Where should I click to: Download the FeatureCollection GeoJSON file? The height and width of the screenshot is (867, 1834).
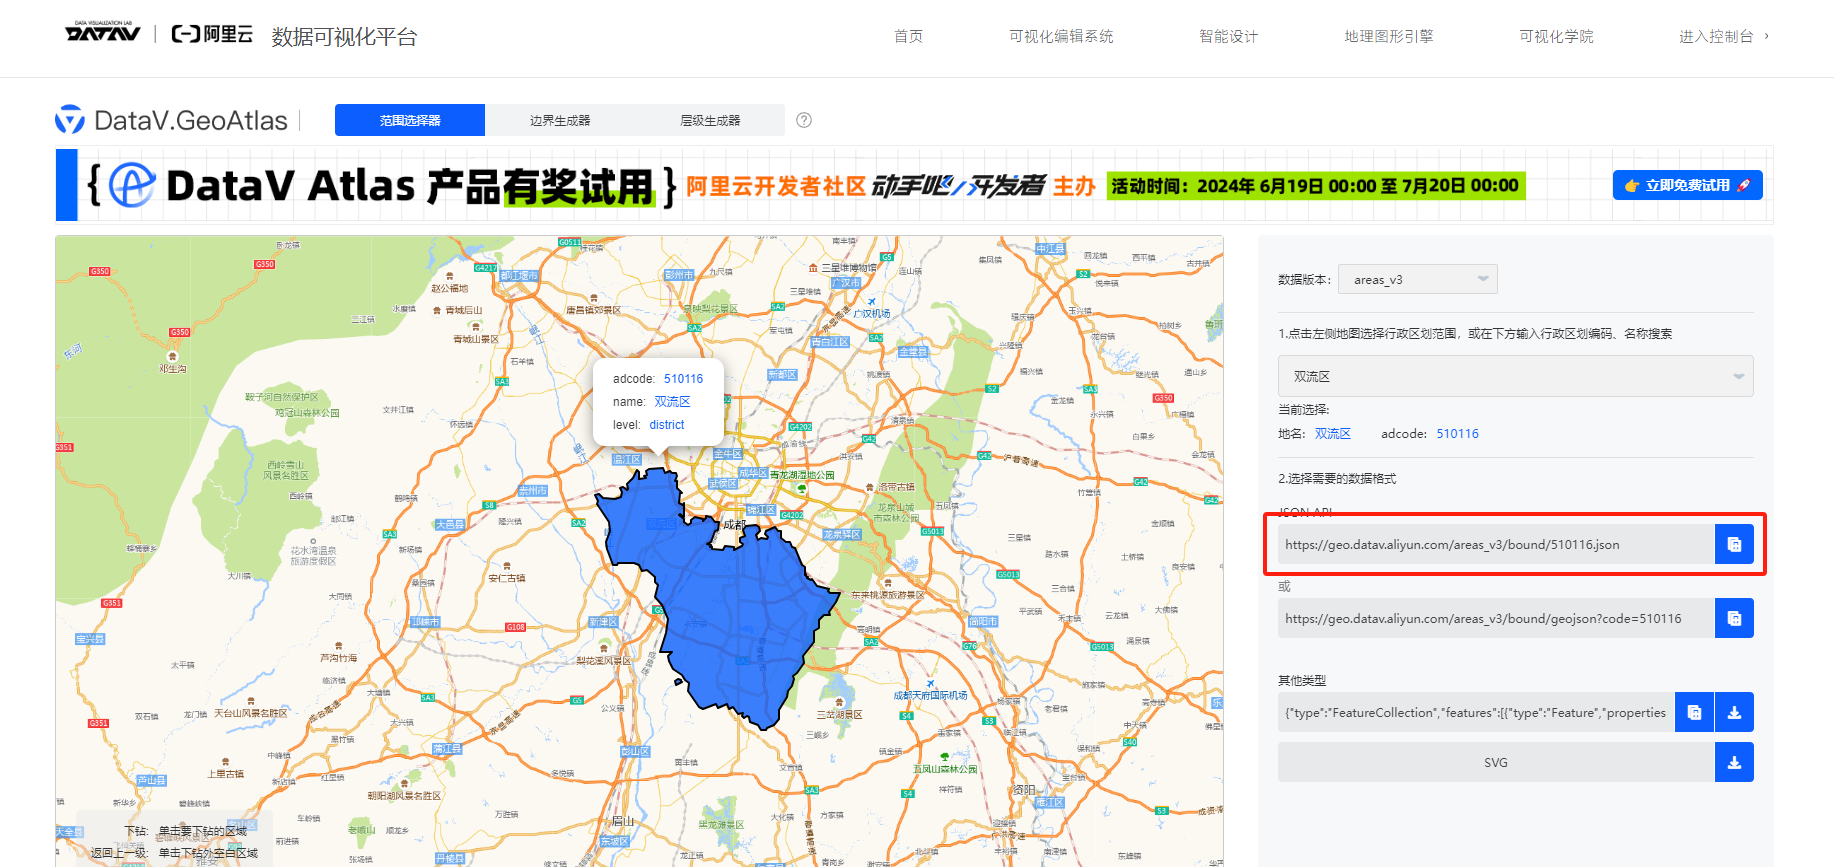[x=1734, y=712]
